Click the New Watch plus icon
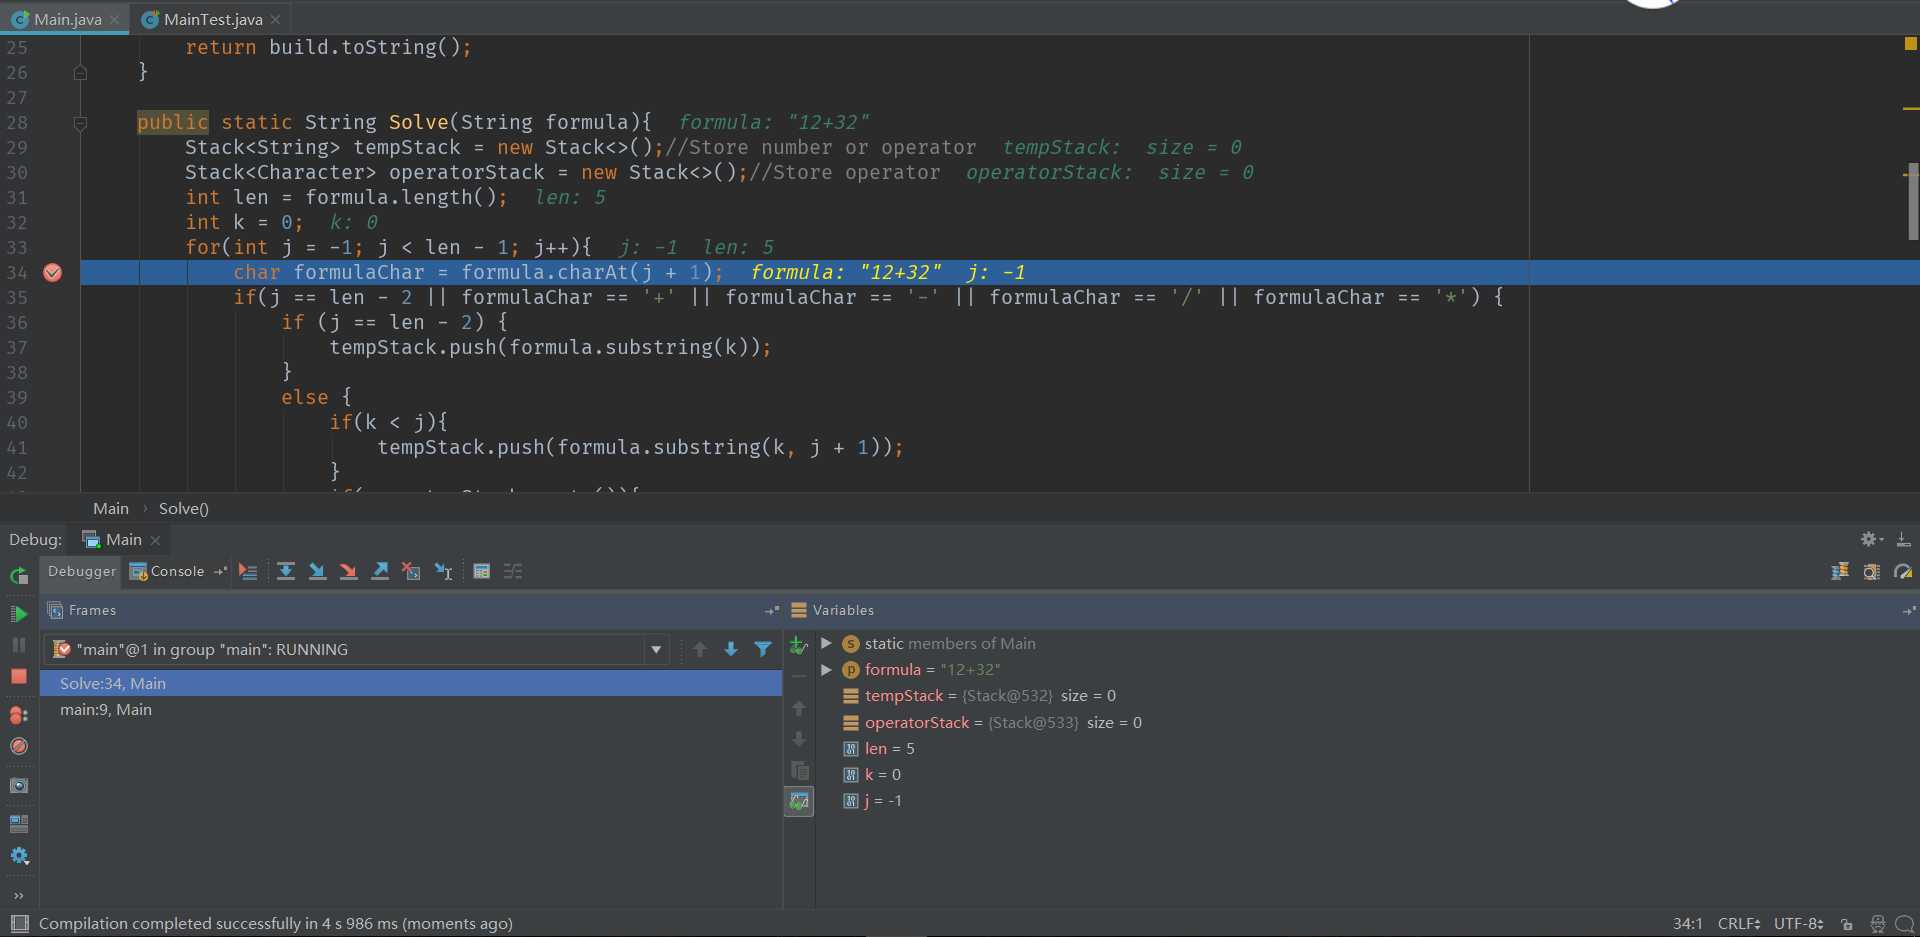The width and height of the screenshot is (1920, 937). tap(799, 646)
